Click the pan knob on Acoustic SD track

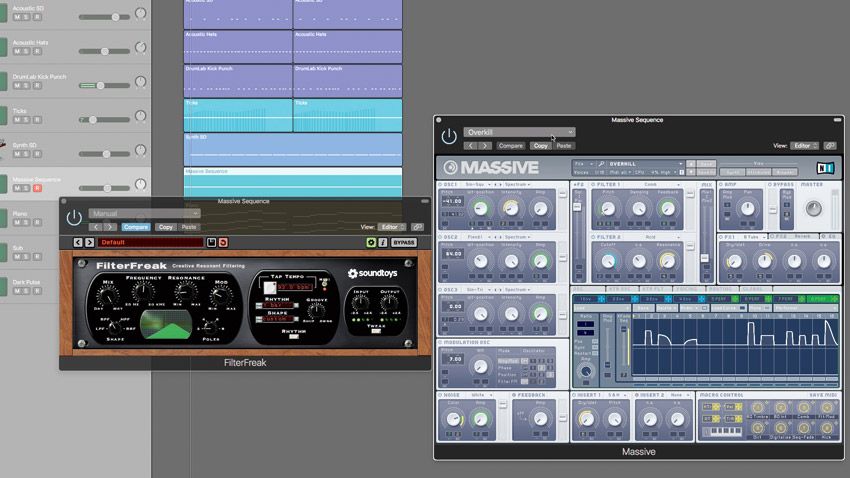[x=140, y=14]
